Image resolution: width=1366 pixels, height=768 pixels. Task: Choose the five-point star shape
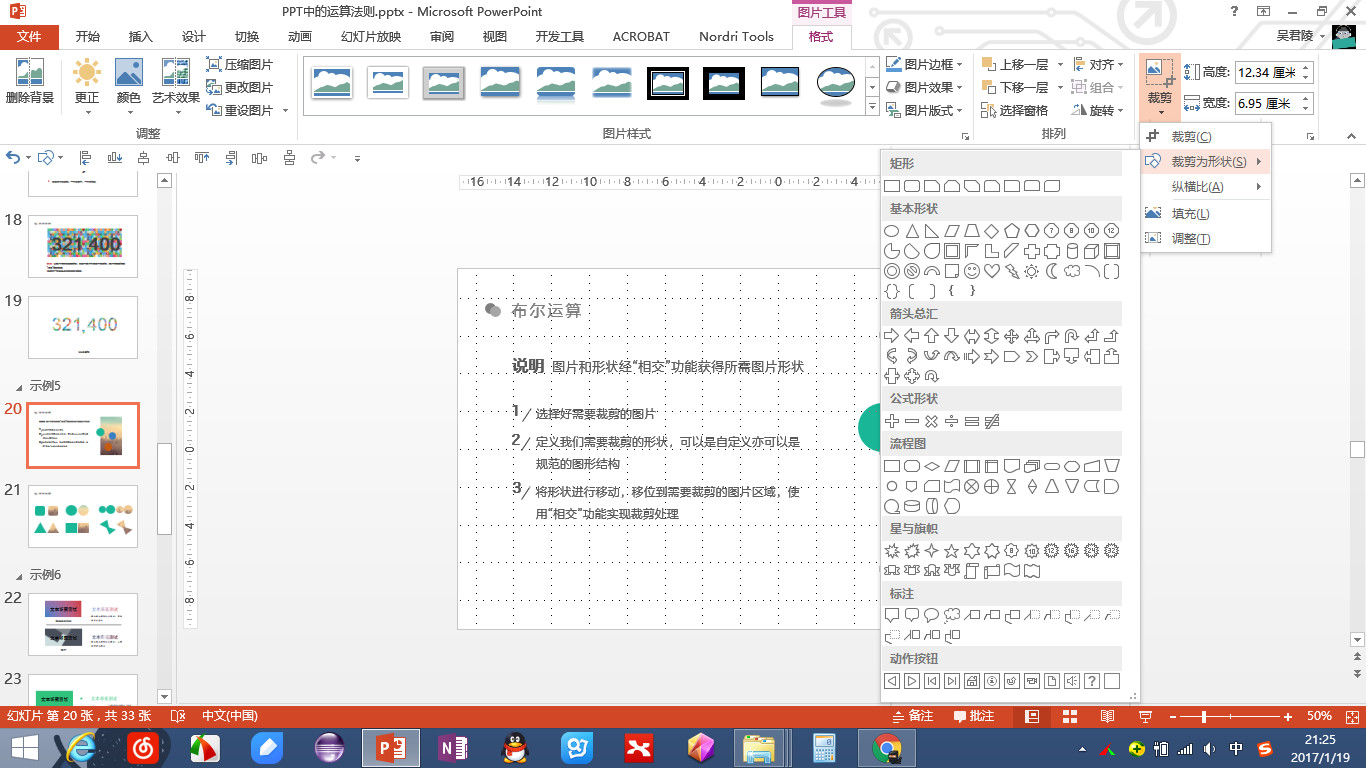click(x=951, y=551)
